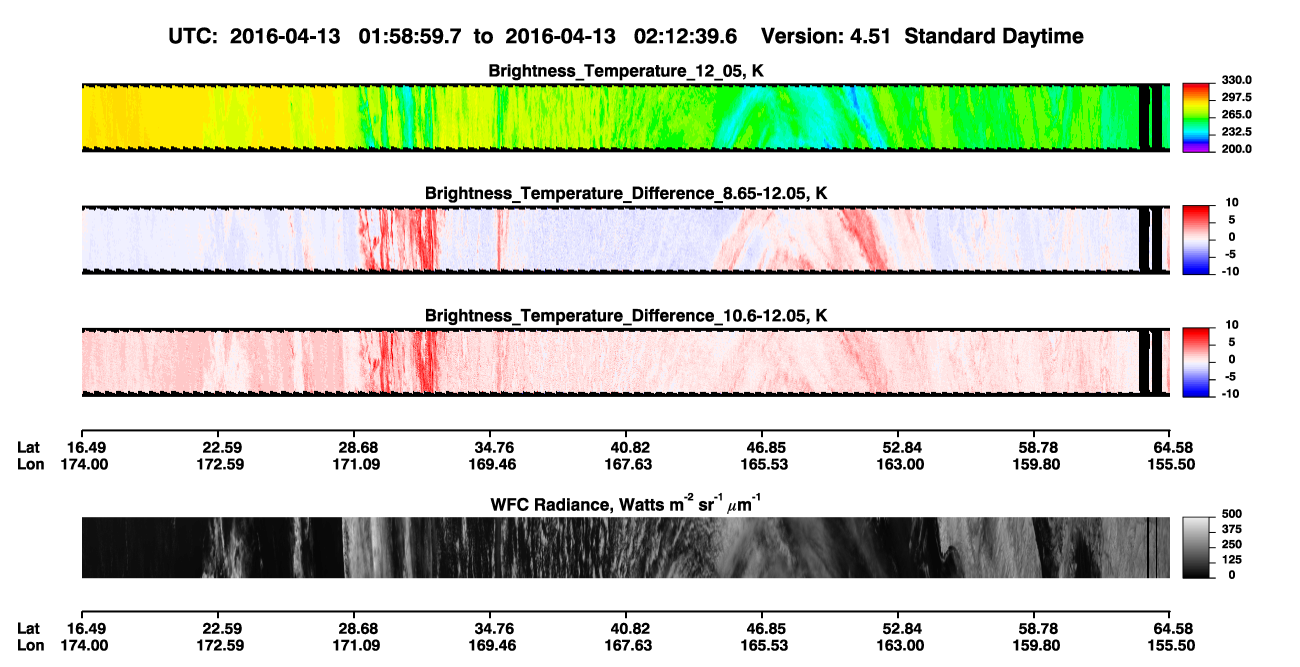
Task: Click the '125' tick on the WFC colorbar
Action: pyautogui.click(x=1231, y=559)
